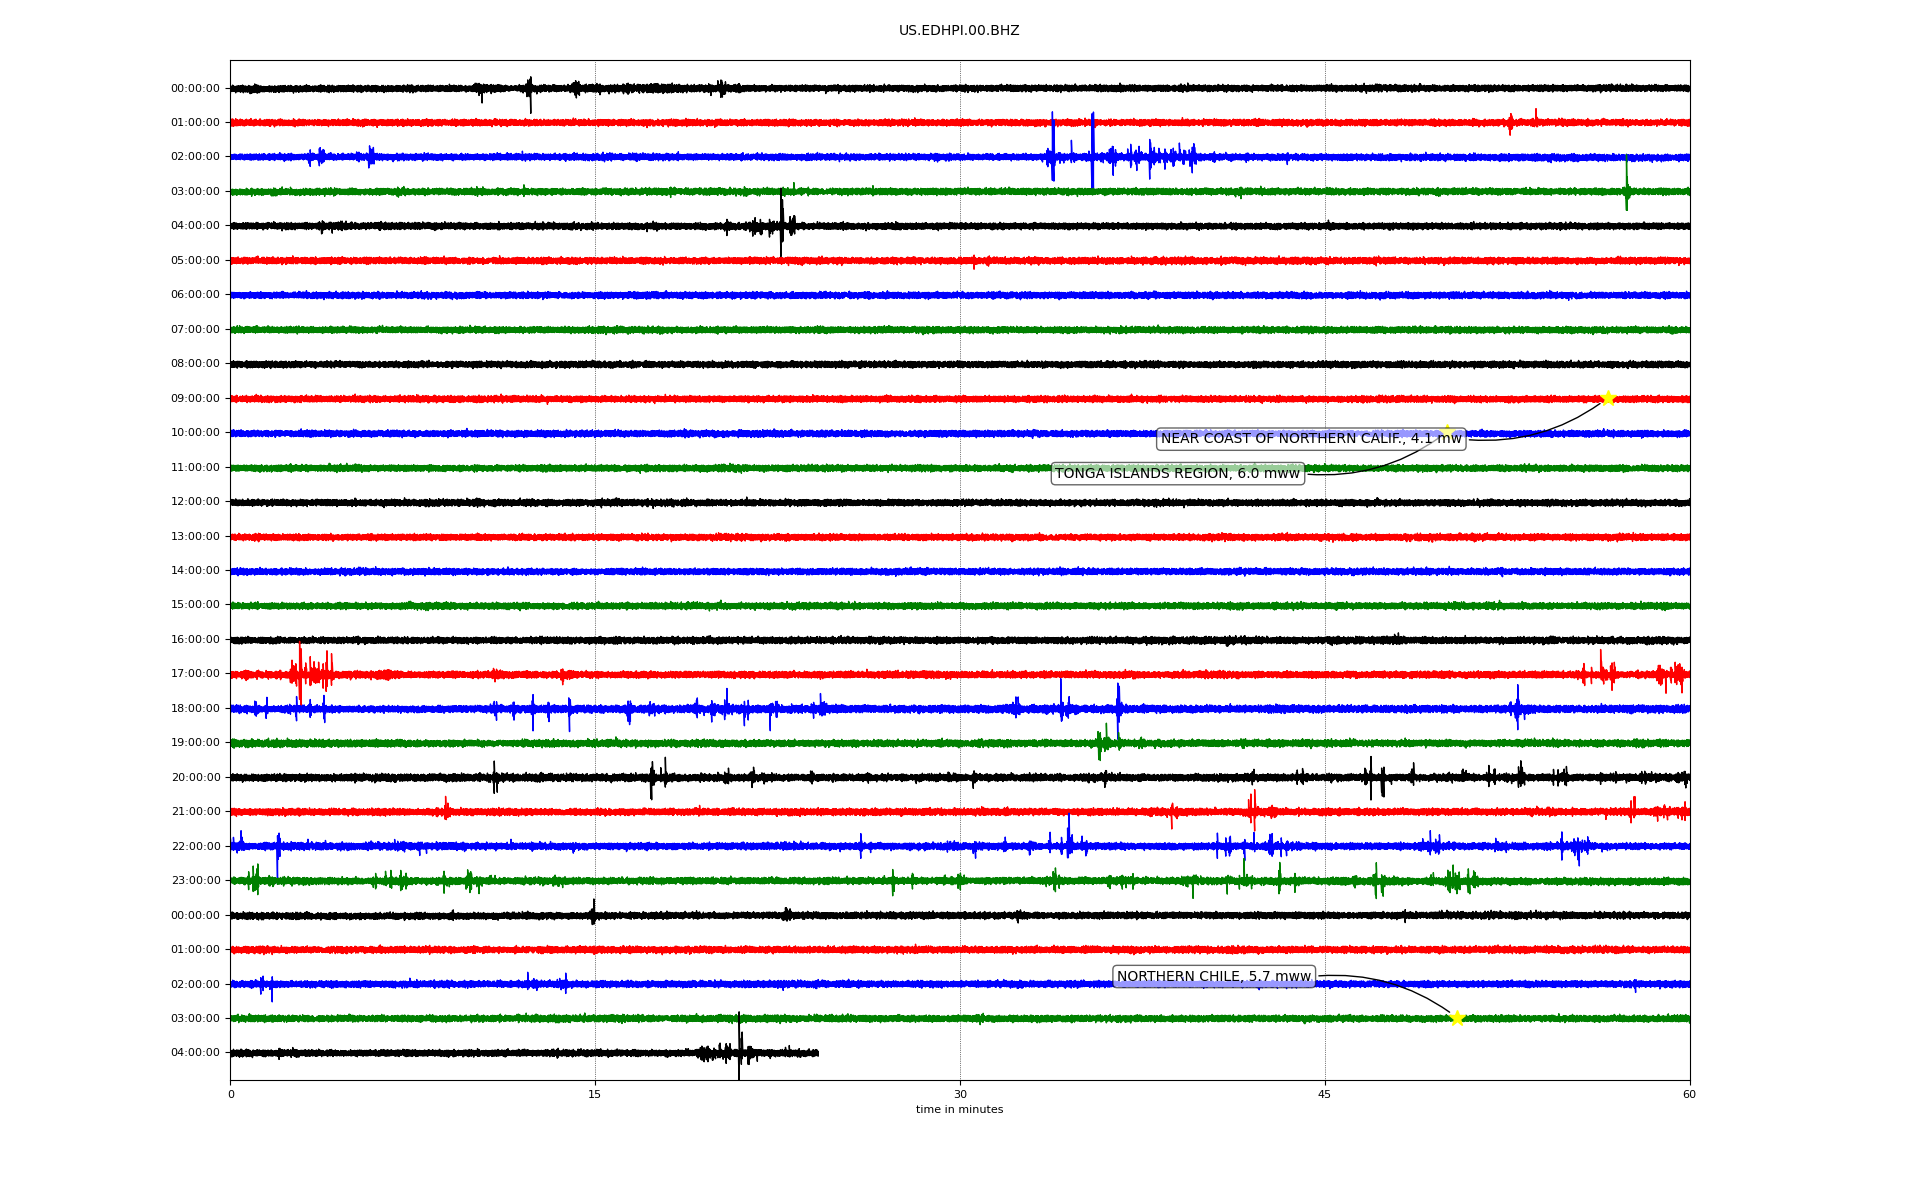Click the x-axis tick label 0

click(231, 1094)
